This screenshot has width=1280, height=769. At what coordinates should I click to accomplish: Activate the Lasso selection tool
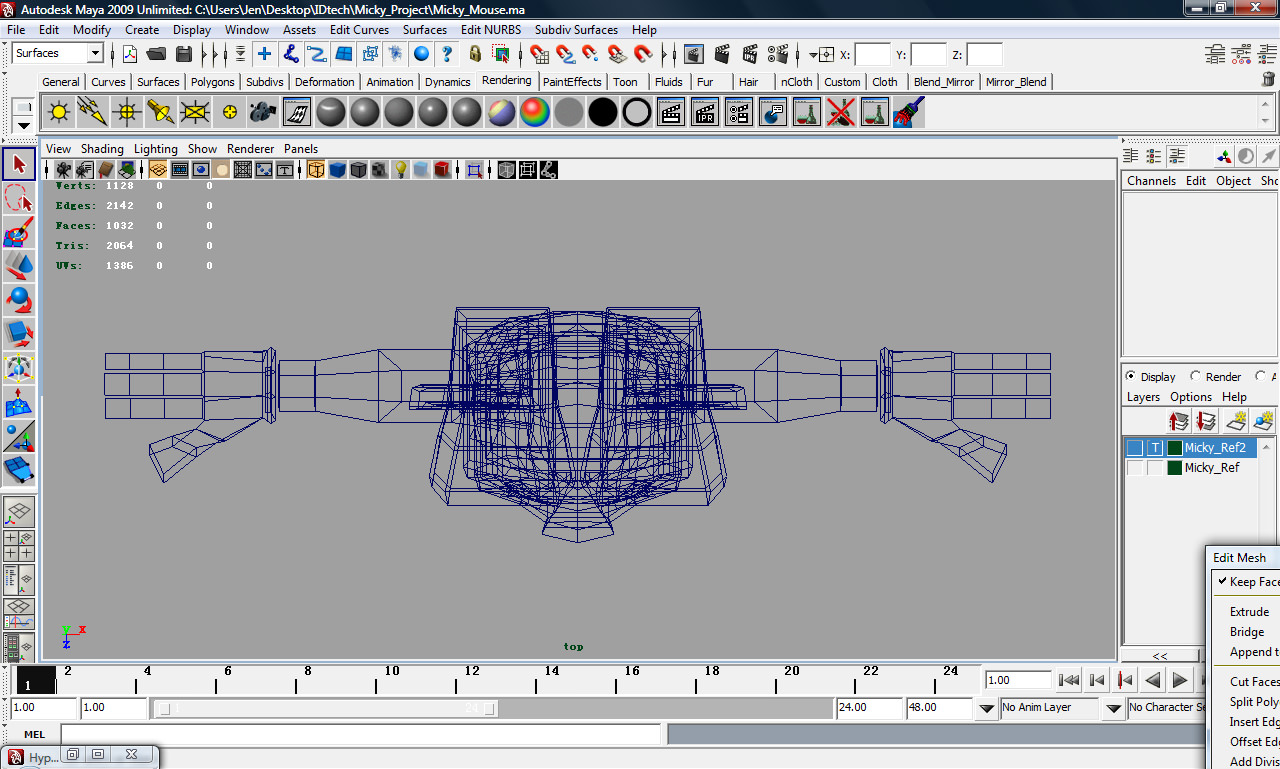pyautogui.click(x=19, y=199)
